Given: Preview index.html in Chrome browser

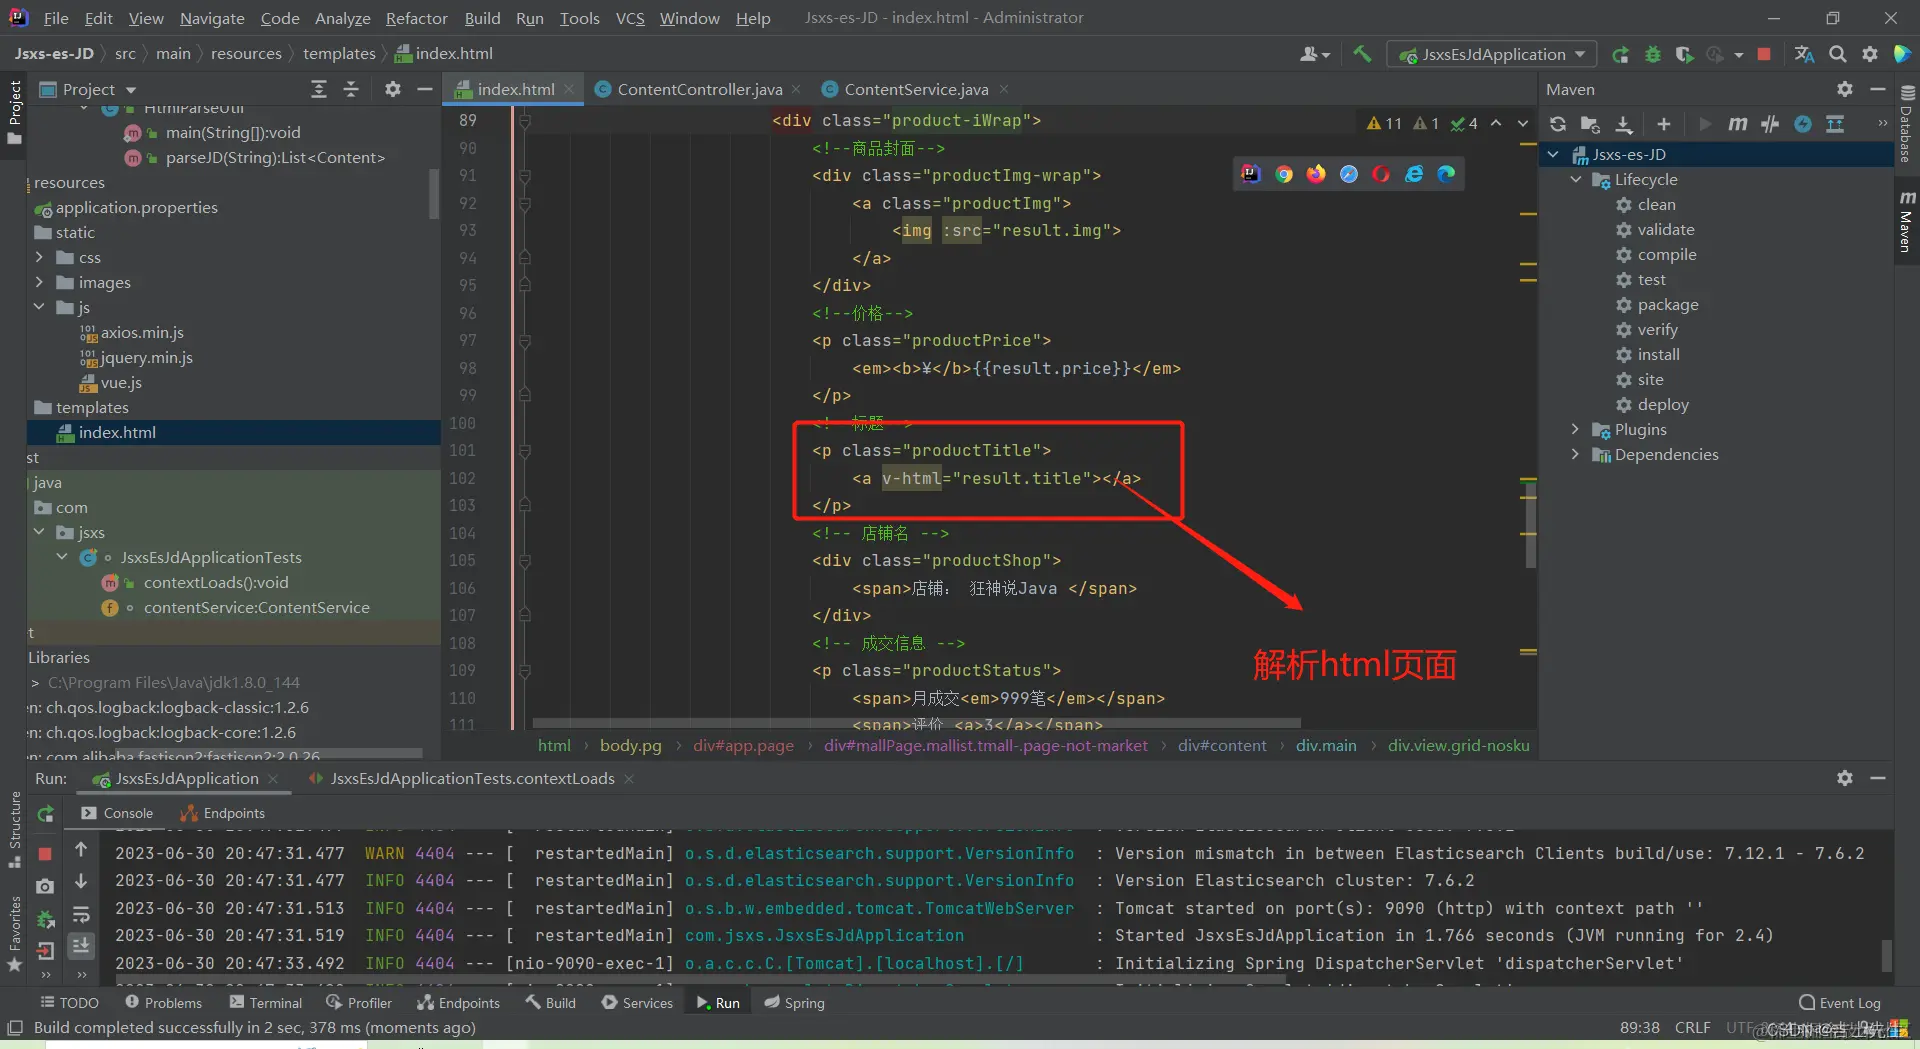Looking at the screenshot, I should (1284, 174).
